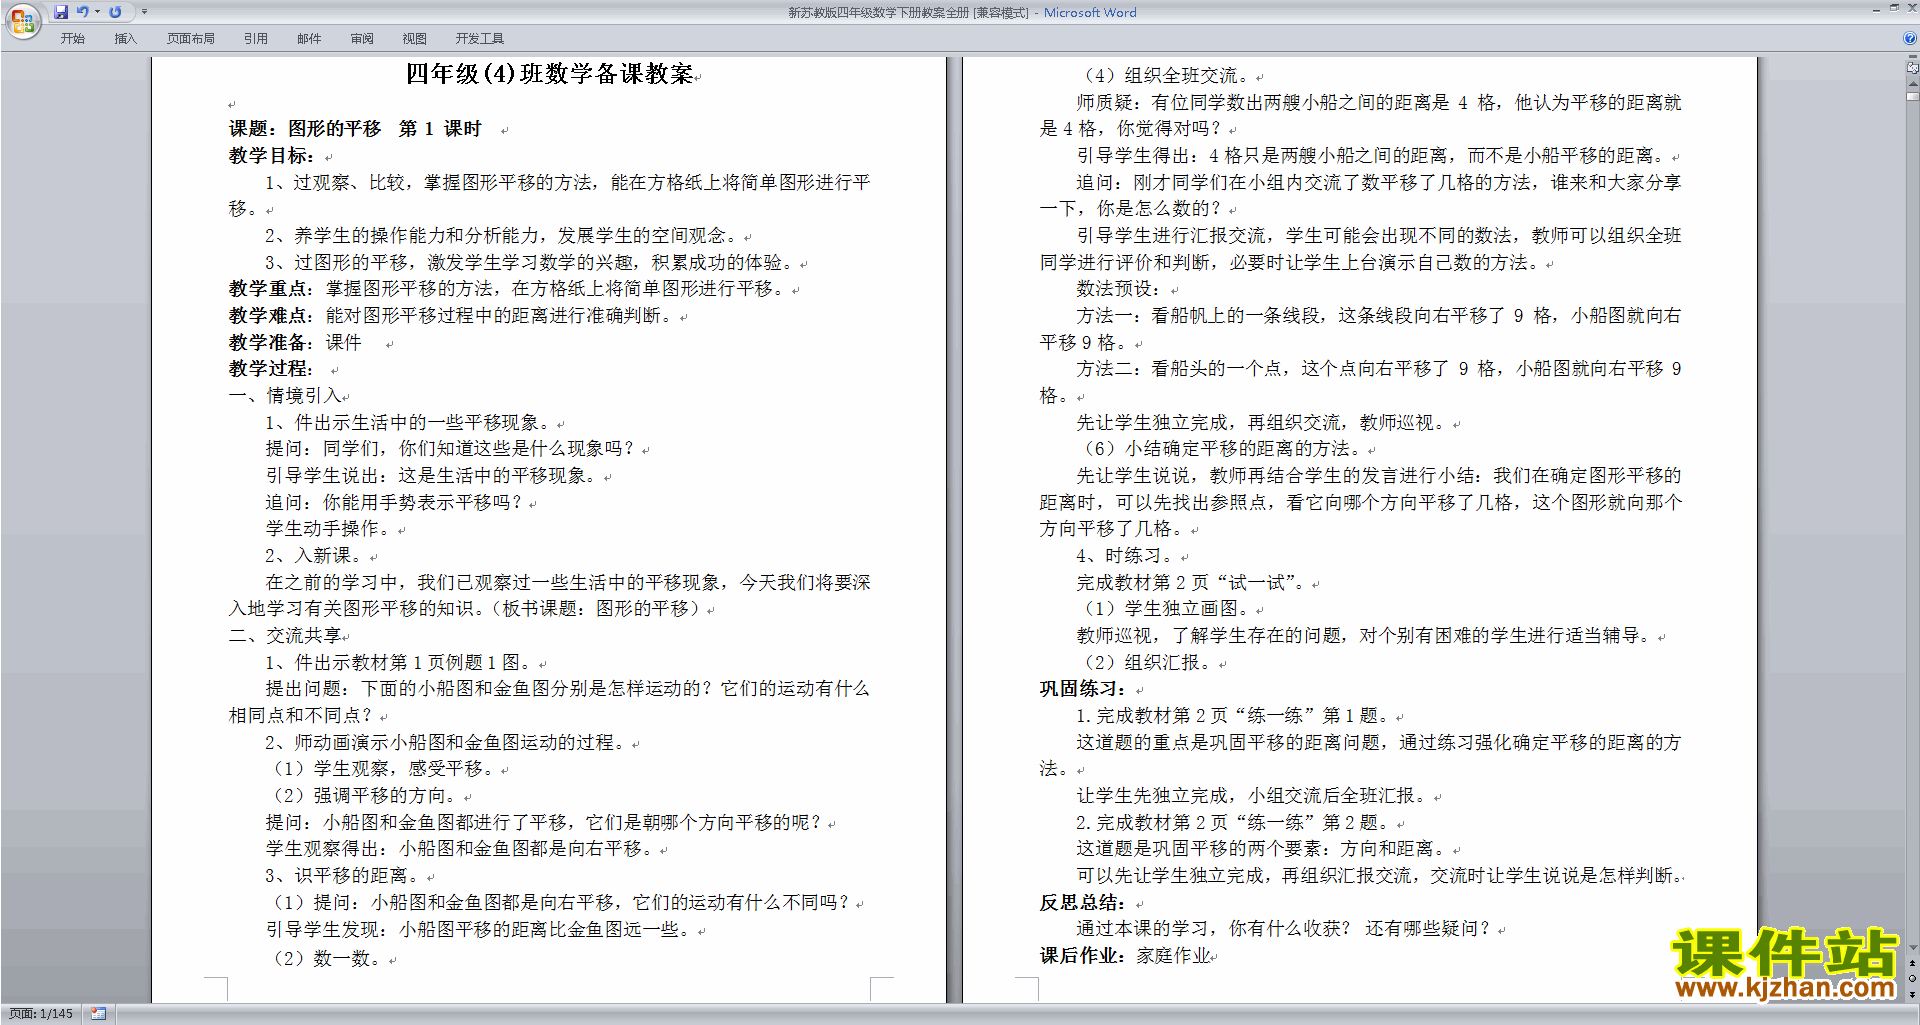Click the line (1) 学生观察, 感受平移。

(x=384, y=769)
